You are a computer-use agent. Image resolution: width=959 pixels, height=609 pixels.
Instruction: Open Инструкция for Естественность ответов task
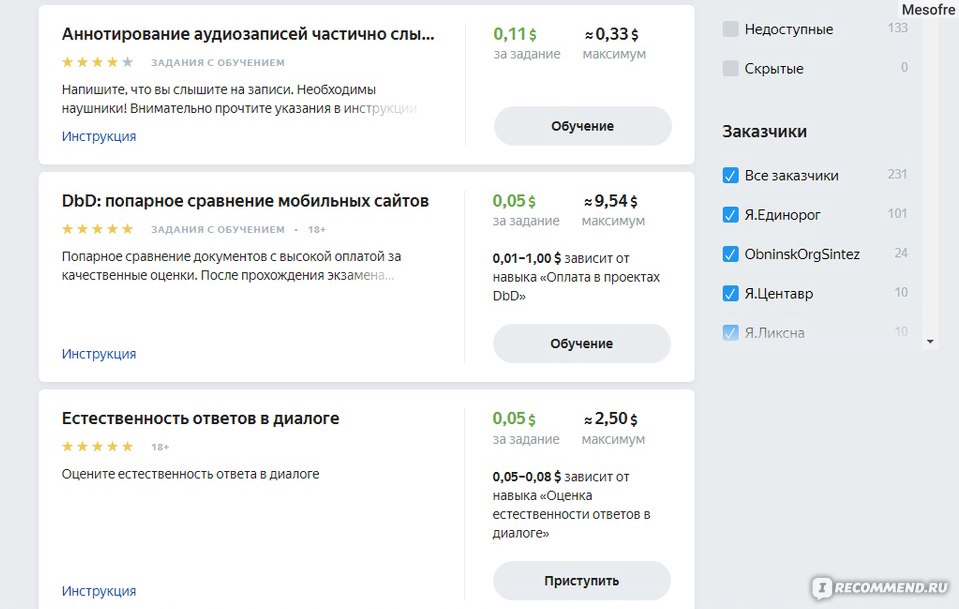pyautogui.click(x=99, y=591)
